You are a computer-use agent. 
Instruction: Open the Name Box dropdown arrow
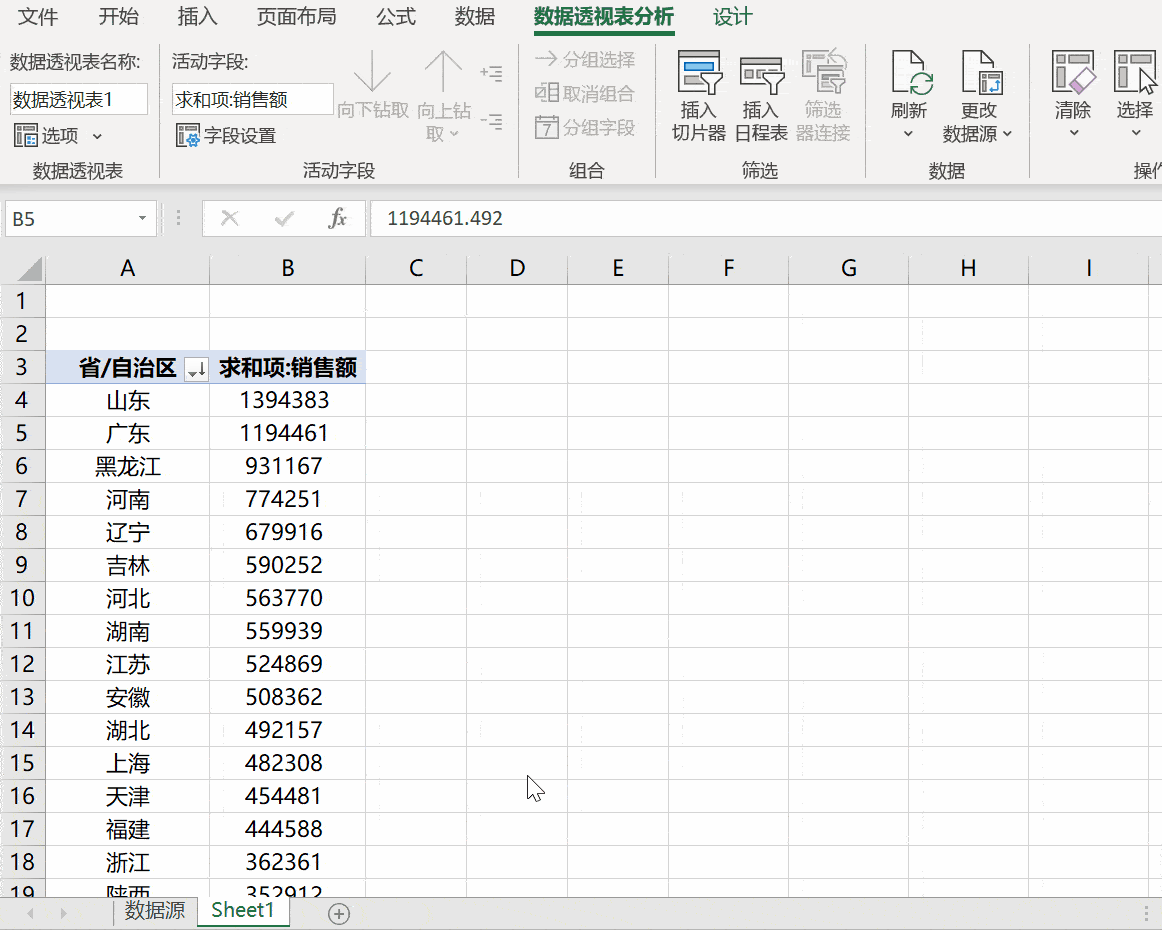coord(141,218)
